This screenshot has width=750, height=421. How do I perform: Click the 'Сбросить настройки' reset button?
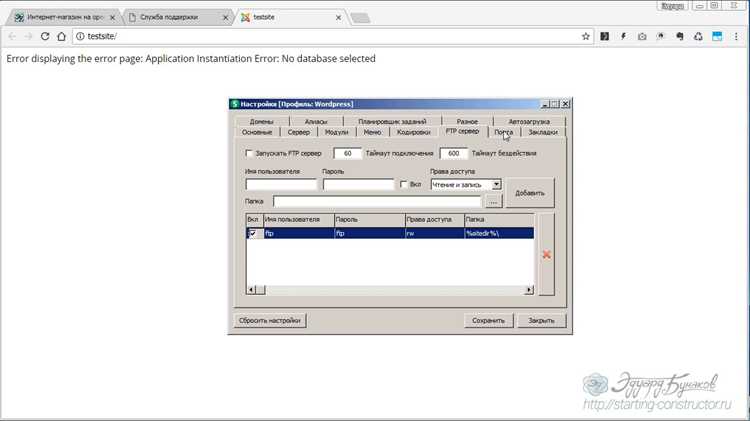coord(270,321)
